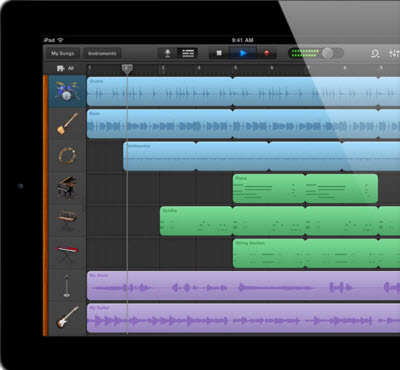Select the My Guitar electric guitar icon
The image size is (400, 370).
[67, 318]
